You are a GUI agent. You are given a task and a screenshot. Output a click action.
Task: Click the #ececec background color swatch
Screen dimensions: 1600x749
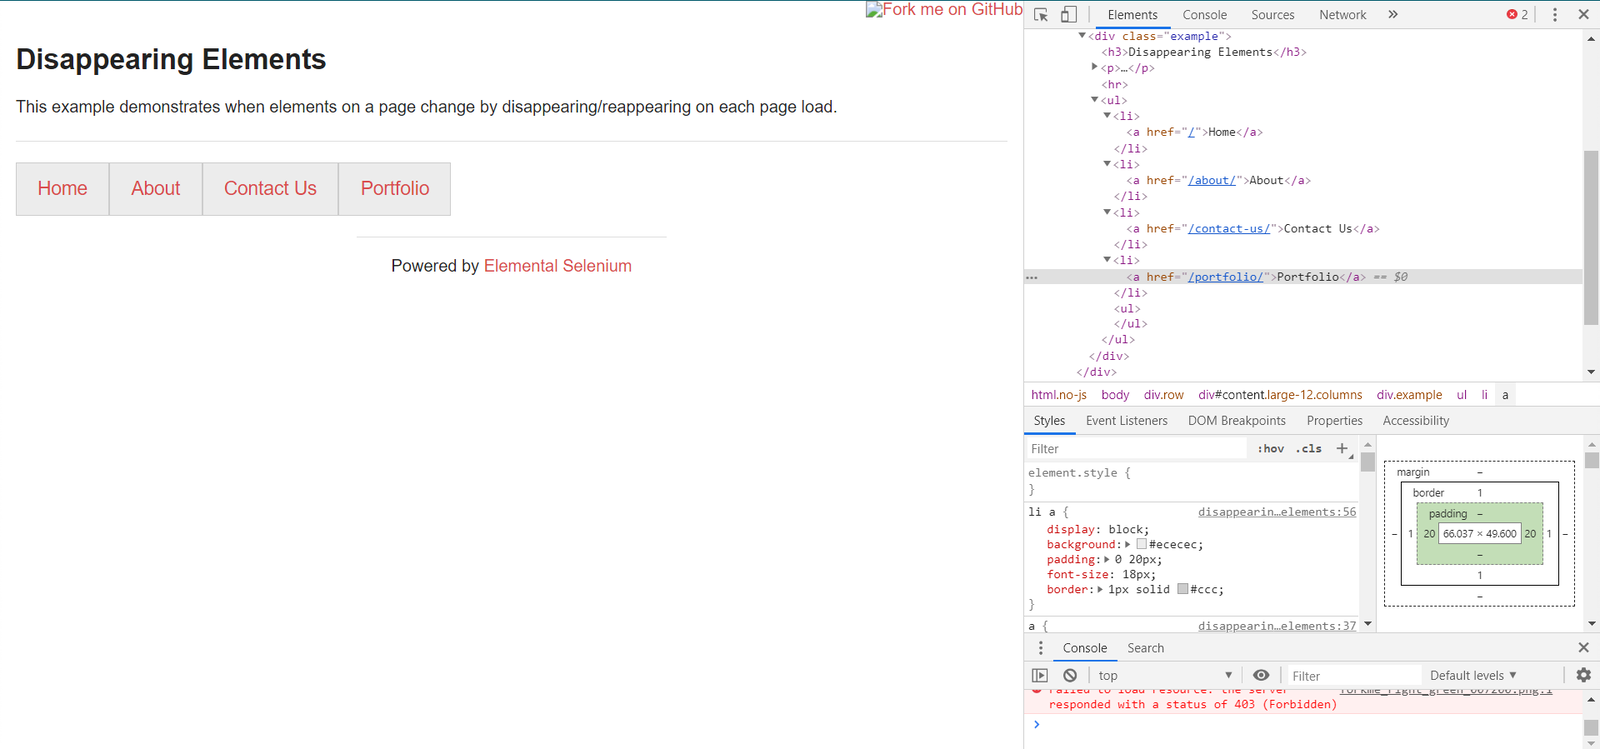1142,545
